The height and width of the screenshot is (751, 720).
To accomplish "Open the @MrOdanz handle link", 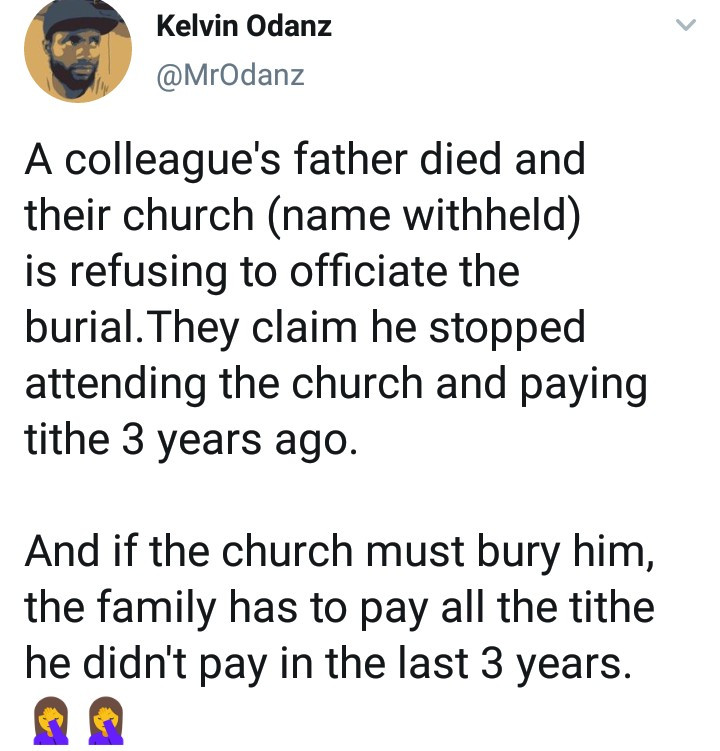I will [x=230, y=75].
